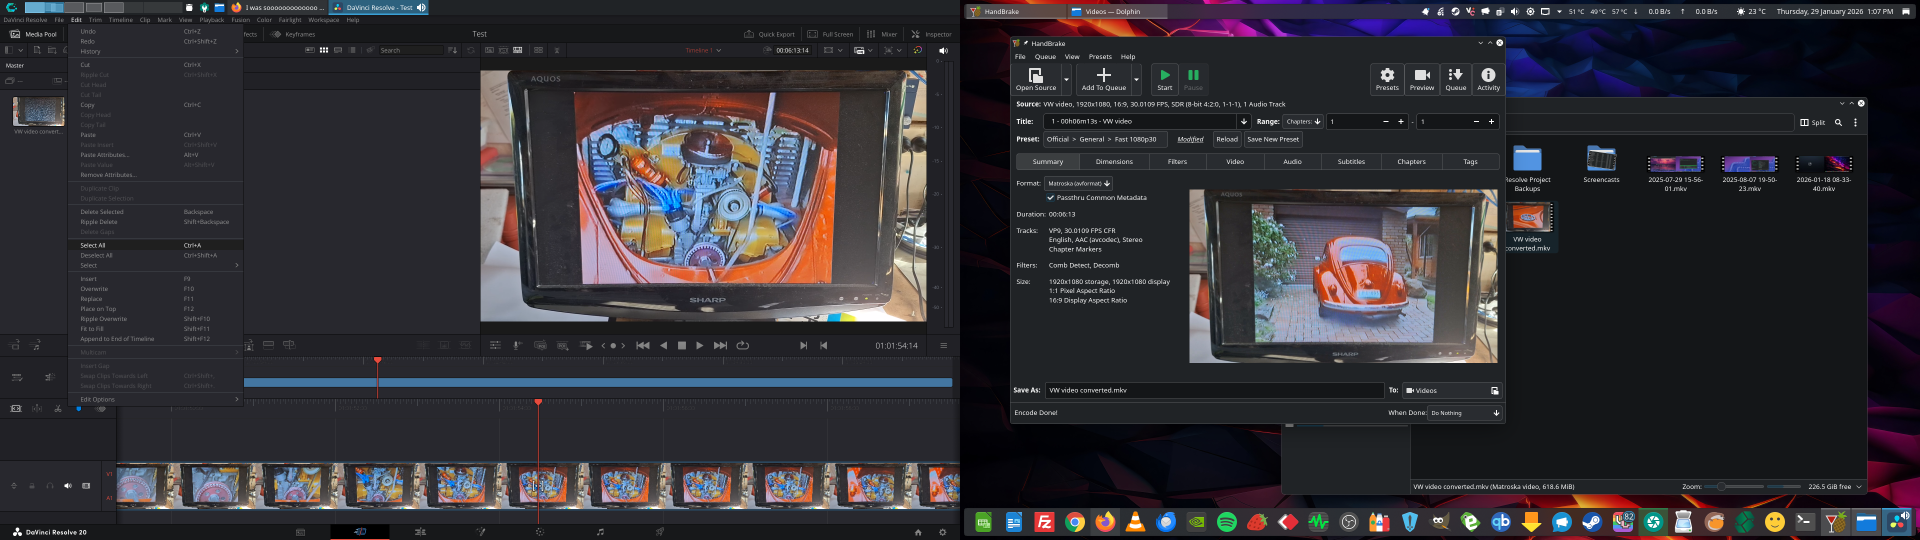Open qBittorrent from the dock
Image resolution: width=1920 pixels, height=540 pixels.
tap(1501, 522)
